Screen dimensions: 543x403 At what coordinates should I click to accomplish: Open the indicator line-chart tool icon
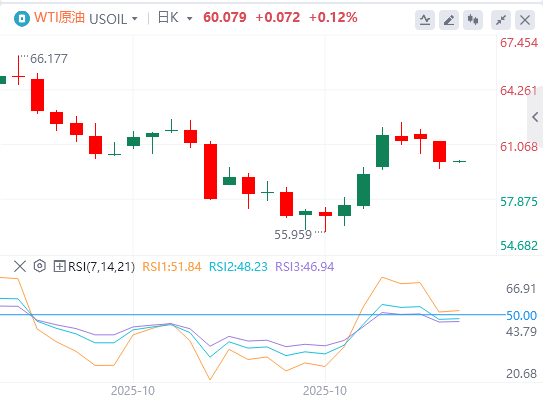coord(425,20)
